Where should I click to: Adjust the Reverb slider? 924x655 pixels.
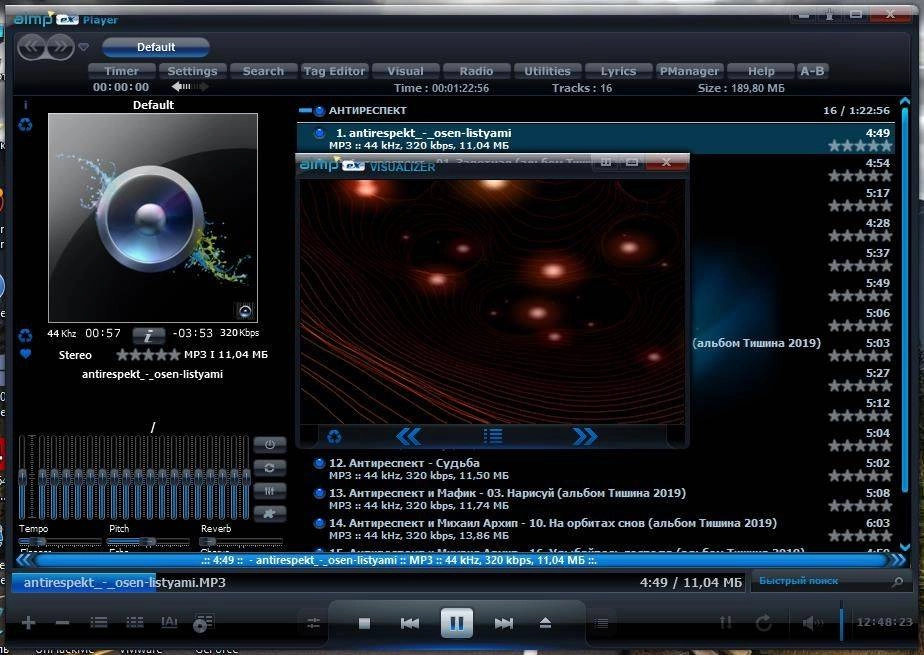click(x=241, y=541)
